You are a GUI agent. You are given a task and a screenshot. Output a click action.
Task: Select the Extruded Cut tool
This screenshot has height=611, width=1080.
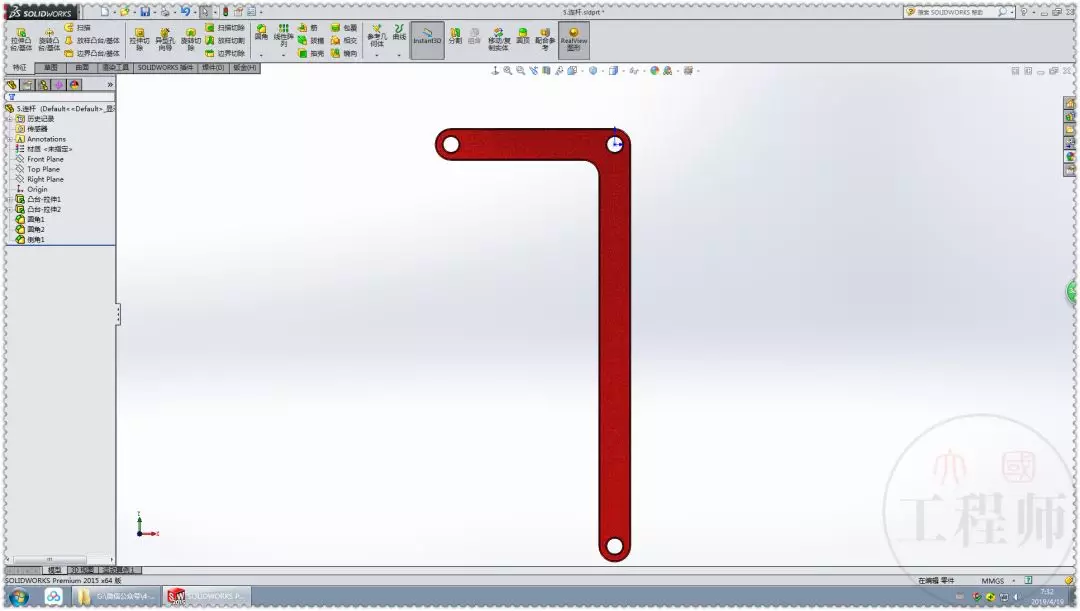139,39
